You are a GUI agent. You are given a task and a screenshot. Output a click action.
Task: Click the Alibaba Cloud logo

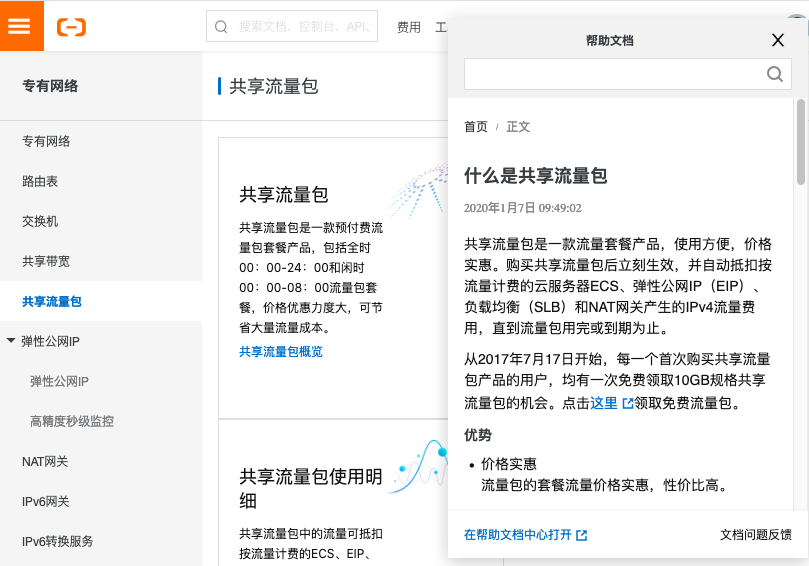pyautogui.click(x=72, y=27)
